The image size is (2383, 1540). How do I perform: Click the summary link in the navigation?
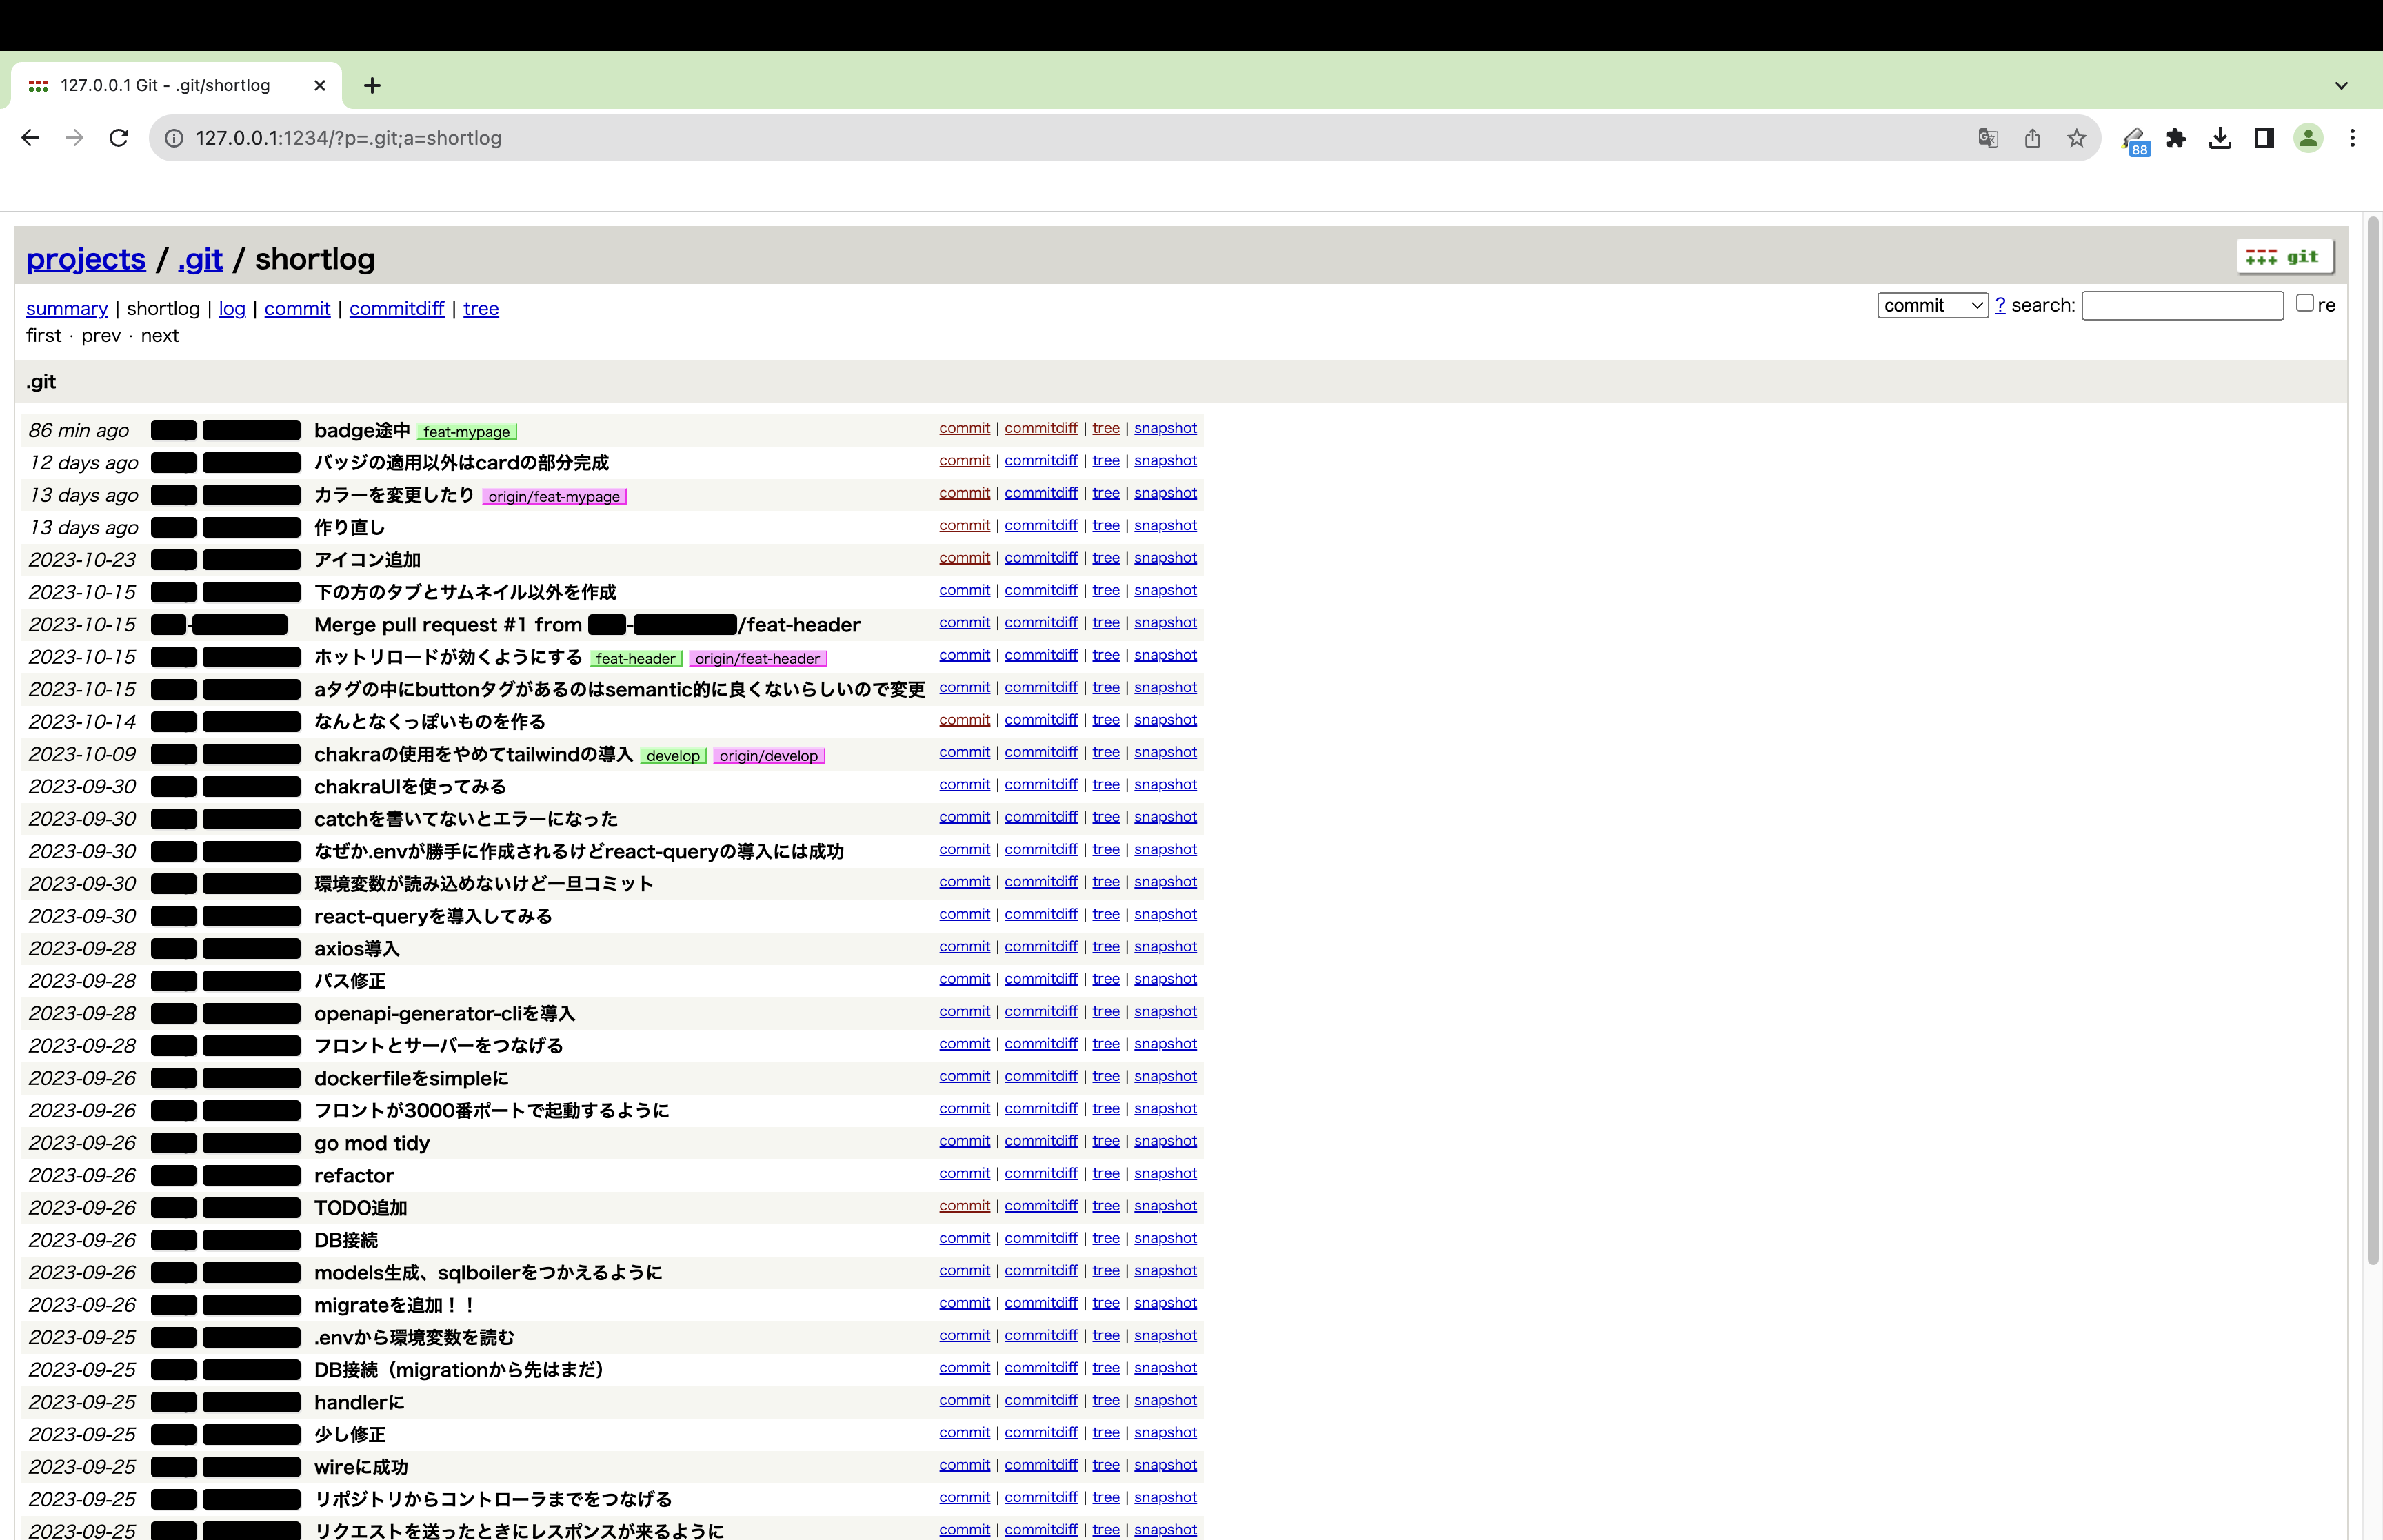66,308
